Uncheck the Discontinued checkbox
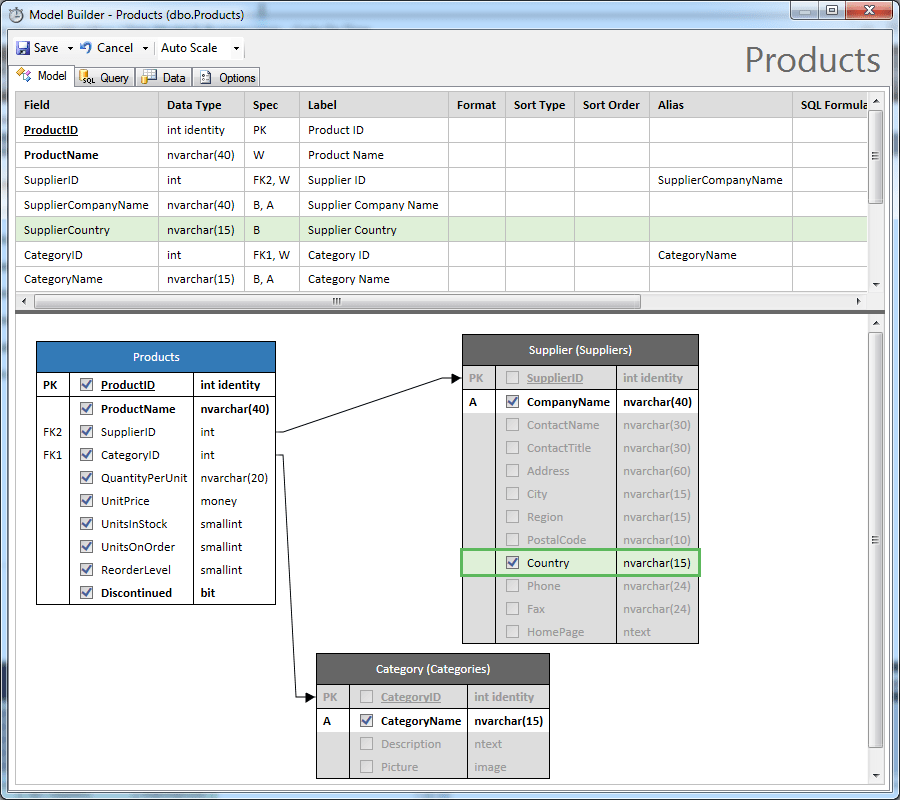The width and height of the screenshot is (900, 800). (x=87, y=592)
